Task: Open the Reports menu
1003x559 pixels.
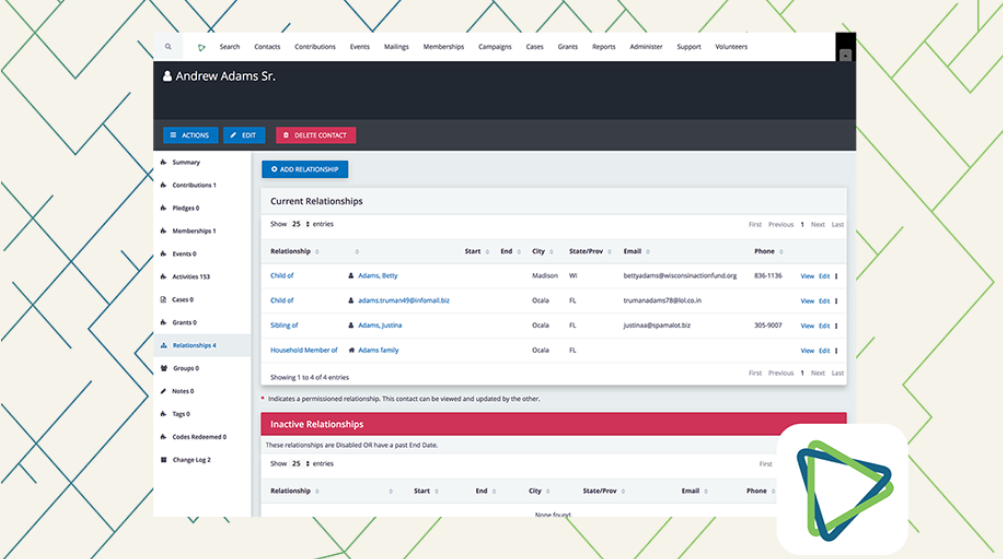Action: (x=603, y=47)
